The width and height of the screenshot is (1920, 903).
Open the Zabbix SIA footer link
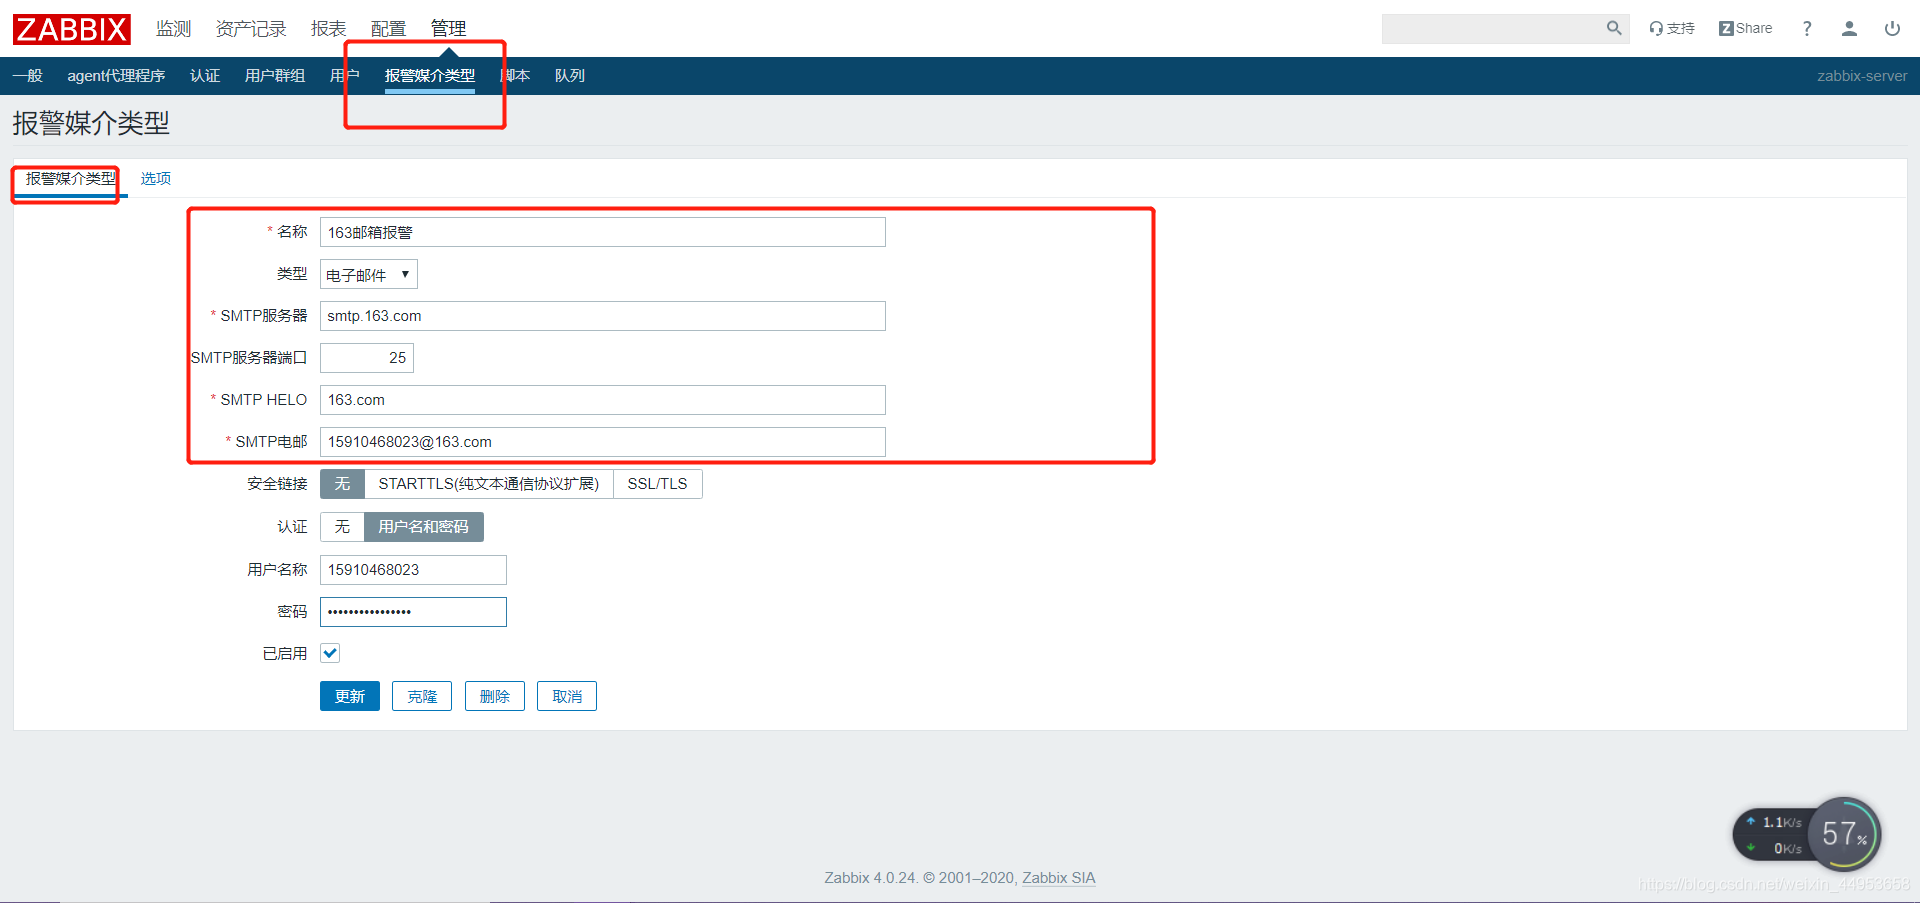(x=1058, y=878)
